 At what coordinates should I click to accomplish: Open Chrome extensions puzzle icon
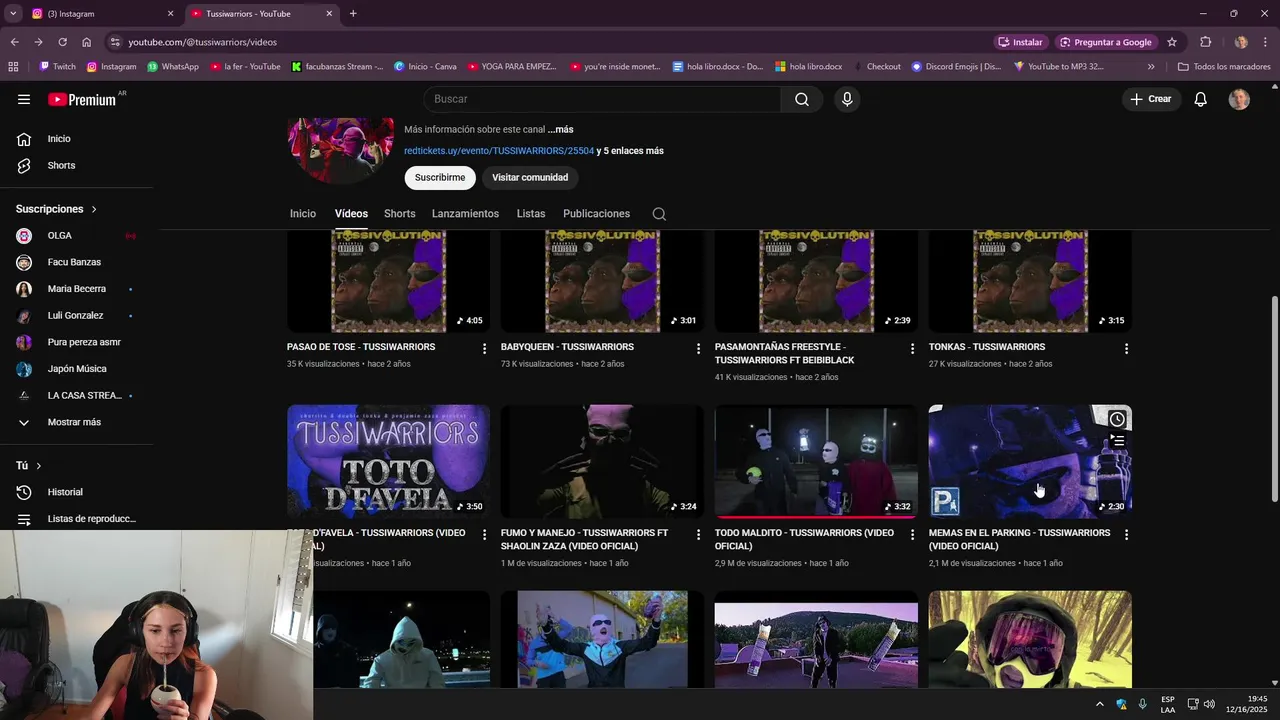coord(1205,42)
